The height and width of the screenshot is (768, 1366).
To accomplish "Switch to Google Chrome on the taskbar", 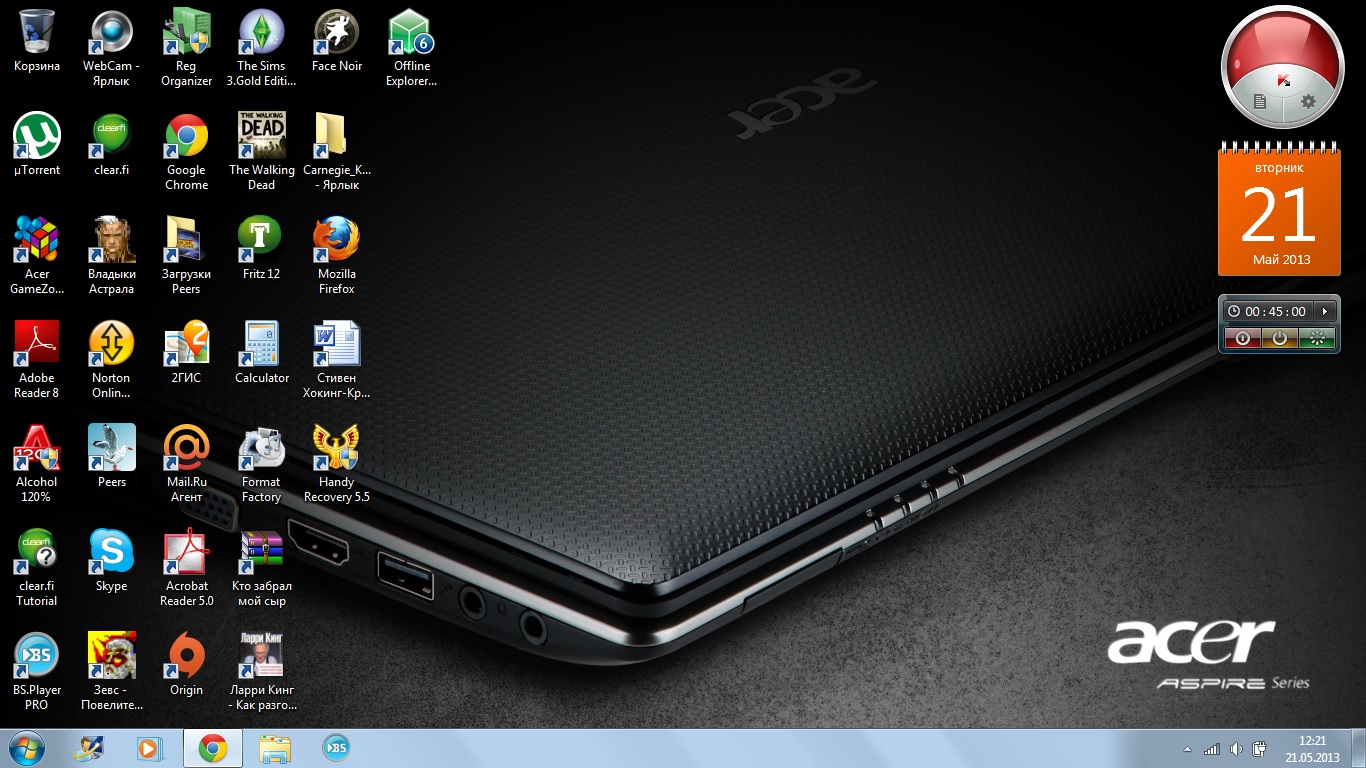I will pyautogui.click(x=212, y=748).
